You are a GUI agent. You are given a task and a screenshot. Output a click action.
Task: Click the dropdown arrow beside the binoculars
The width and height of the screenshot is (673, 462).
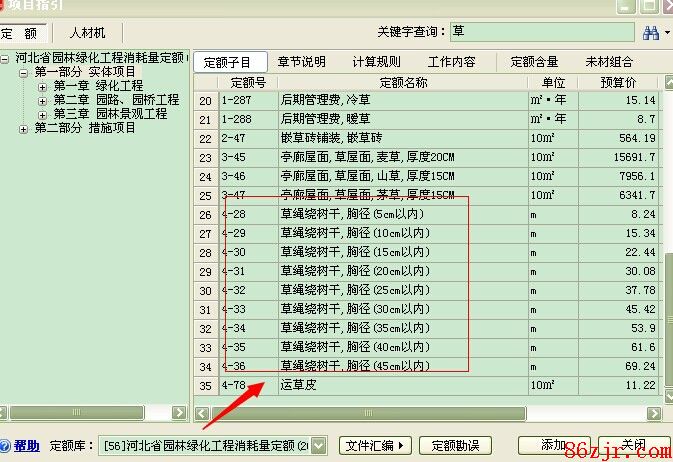tap(667, 33)
